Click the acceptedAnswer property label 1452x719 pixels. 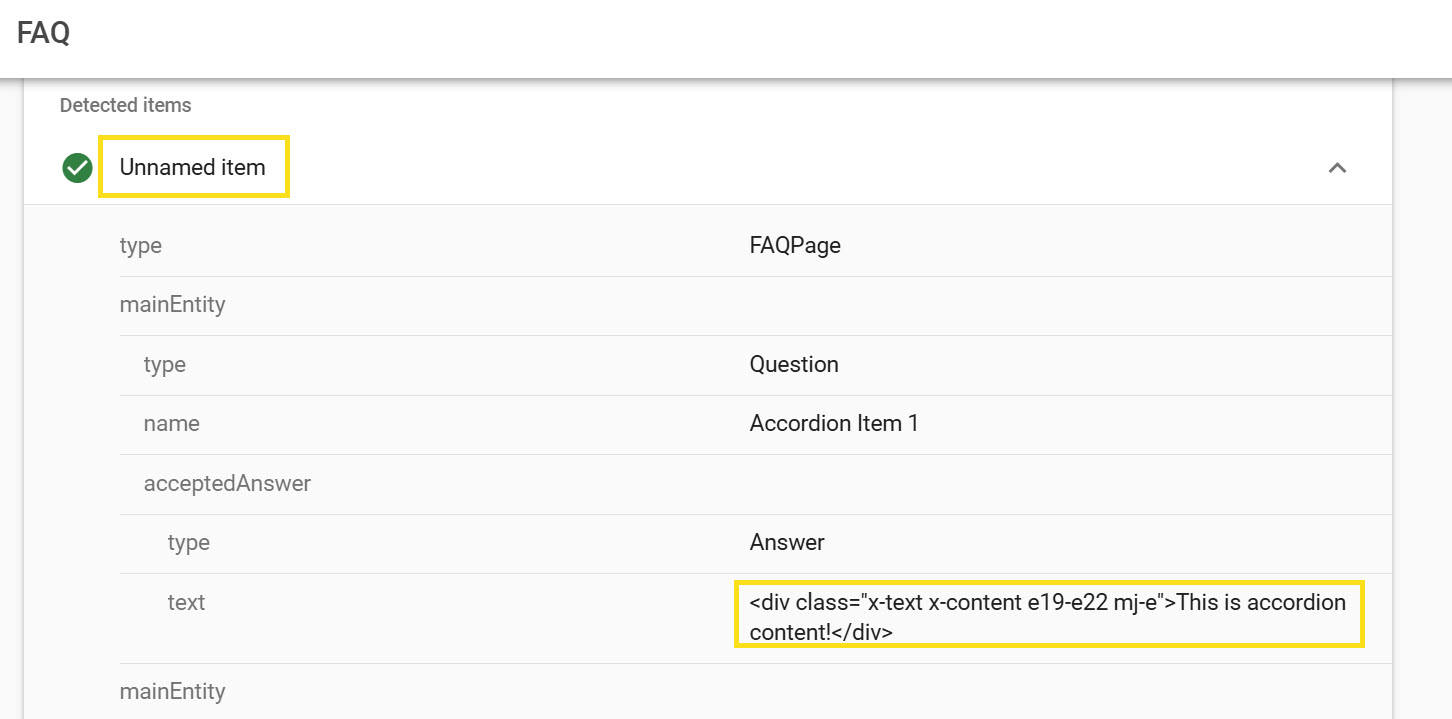pyautogui.click(x=227, y=484)
